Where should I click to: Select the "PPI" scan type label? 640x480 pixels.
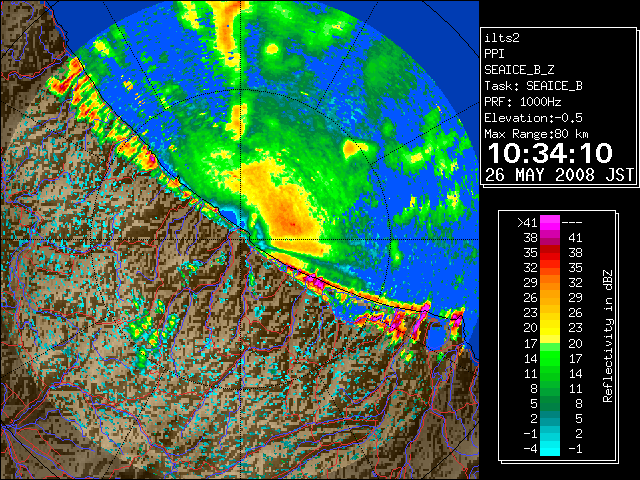point(494,54)
